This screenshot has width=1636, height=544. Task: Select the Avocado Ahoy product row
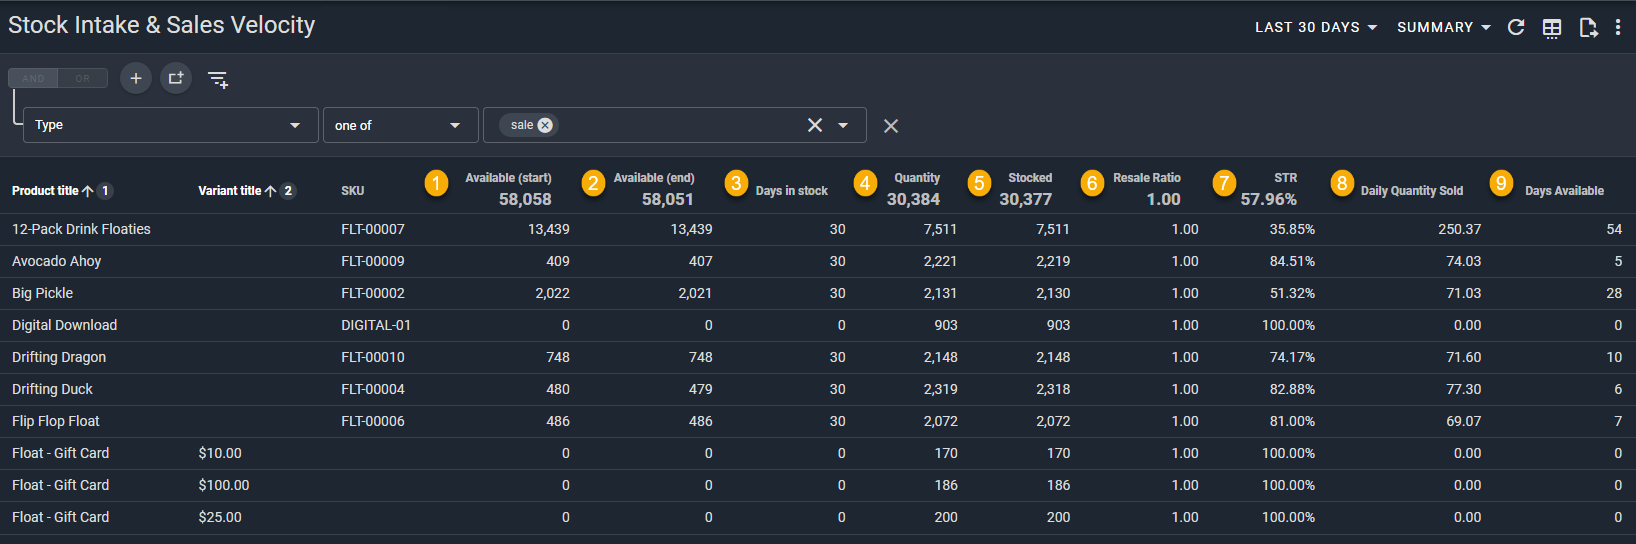[57, 261]
